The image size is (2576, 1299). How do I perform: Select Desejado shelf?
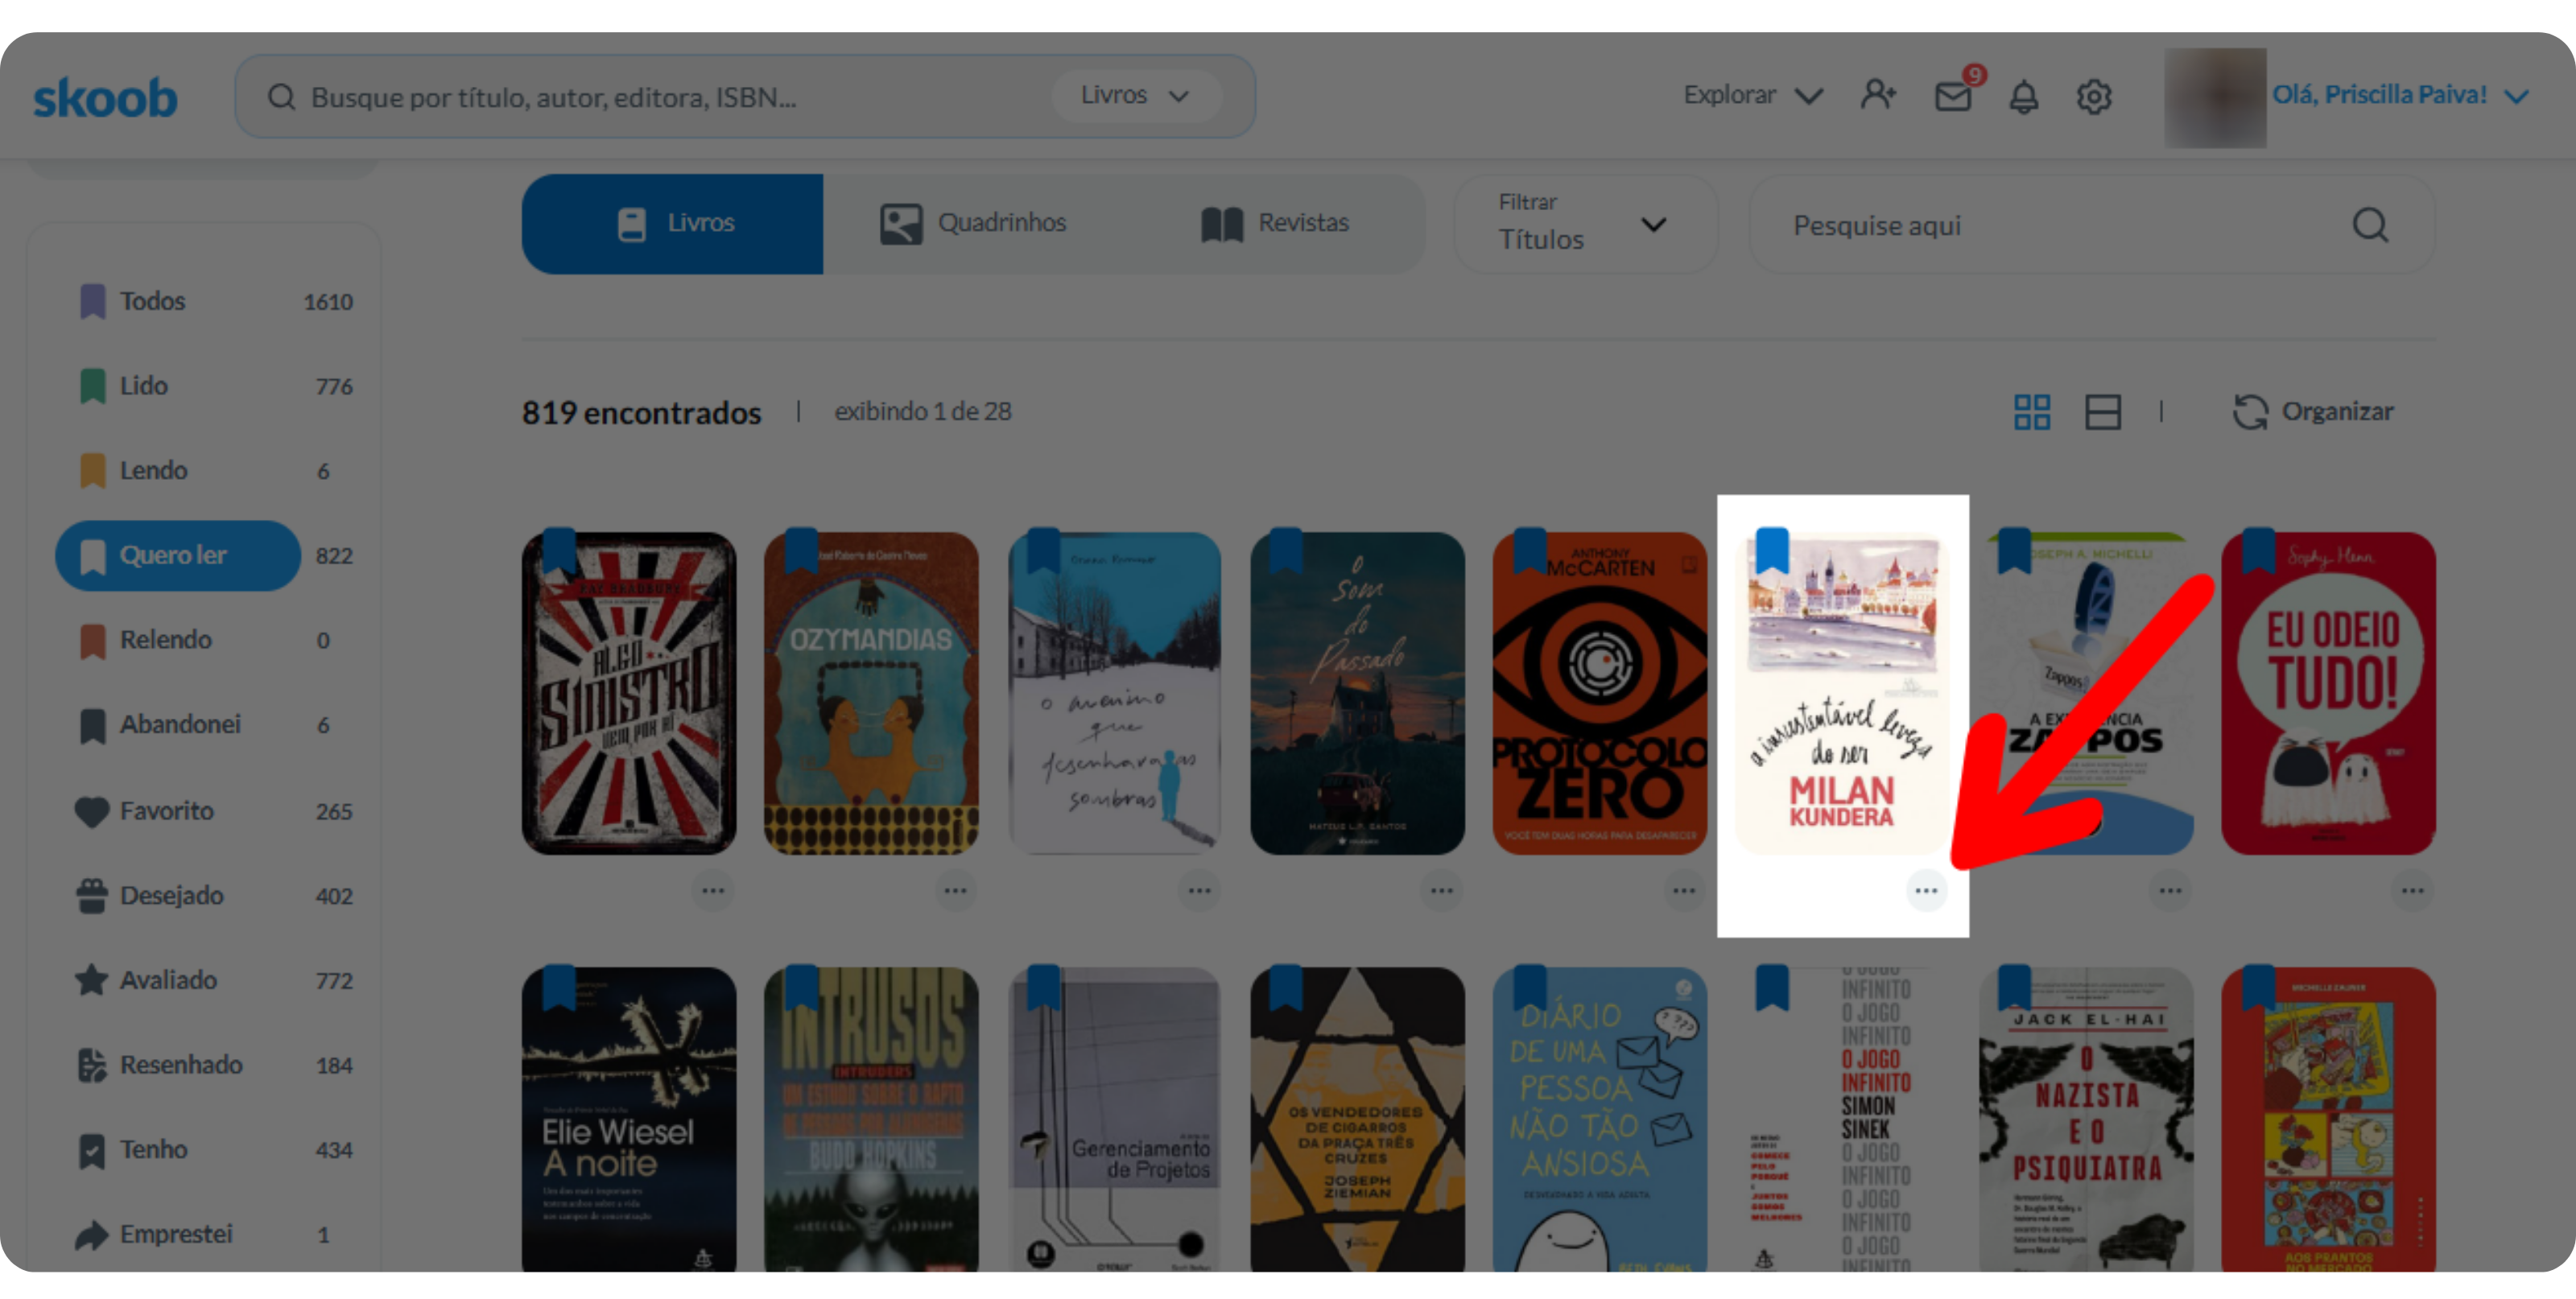point(215,896)
